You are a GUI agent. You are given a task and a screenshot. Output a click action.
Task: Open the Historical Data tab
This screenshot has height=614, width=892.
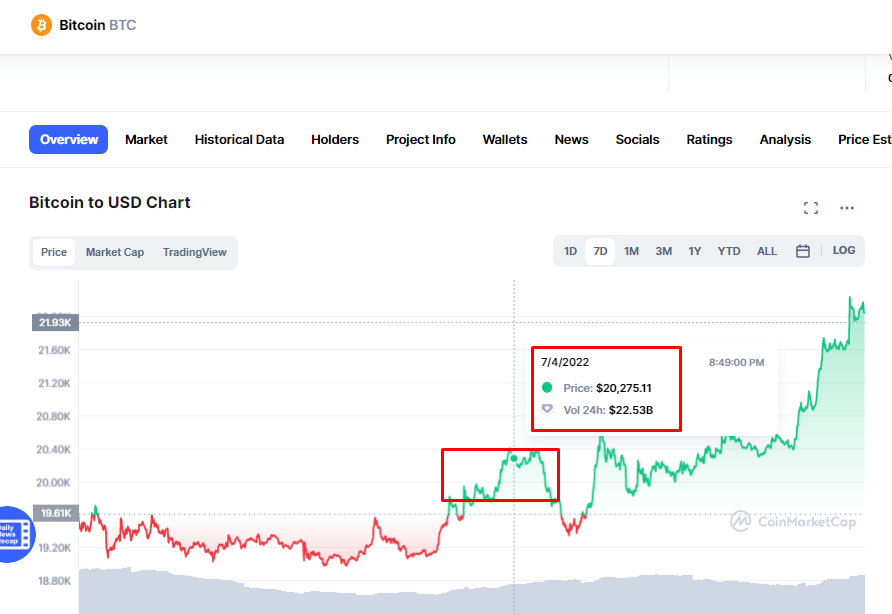click(x=239, y=139)
